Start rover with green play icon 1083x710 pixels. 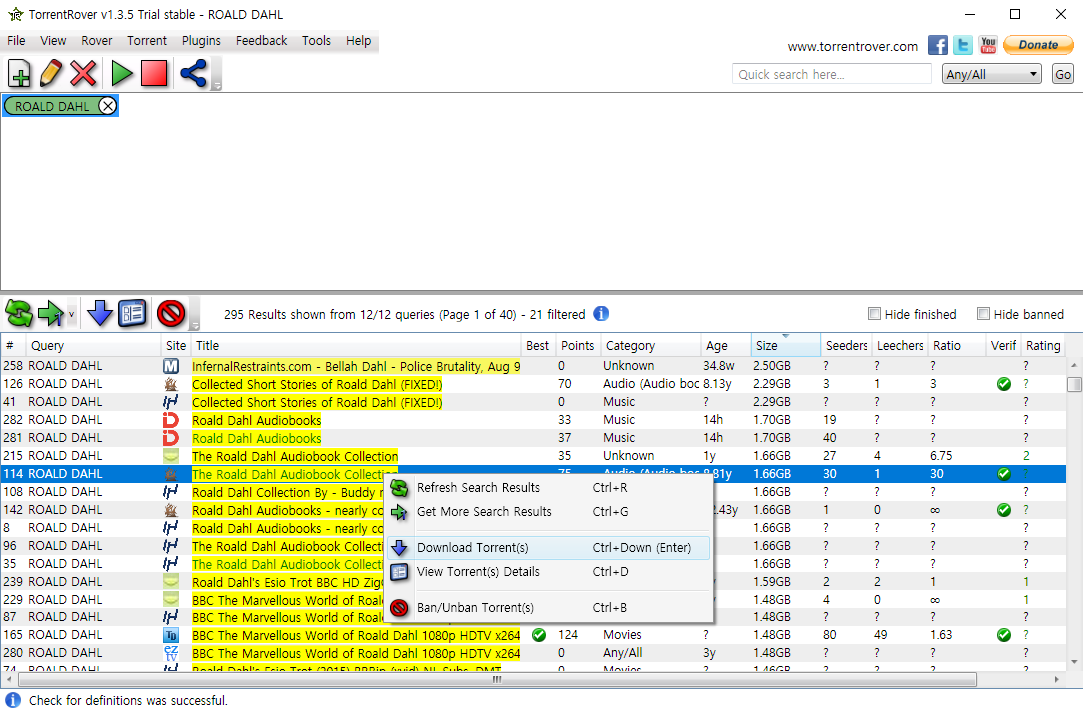(122, 73)
